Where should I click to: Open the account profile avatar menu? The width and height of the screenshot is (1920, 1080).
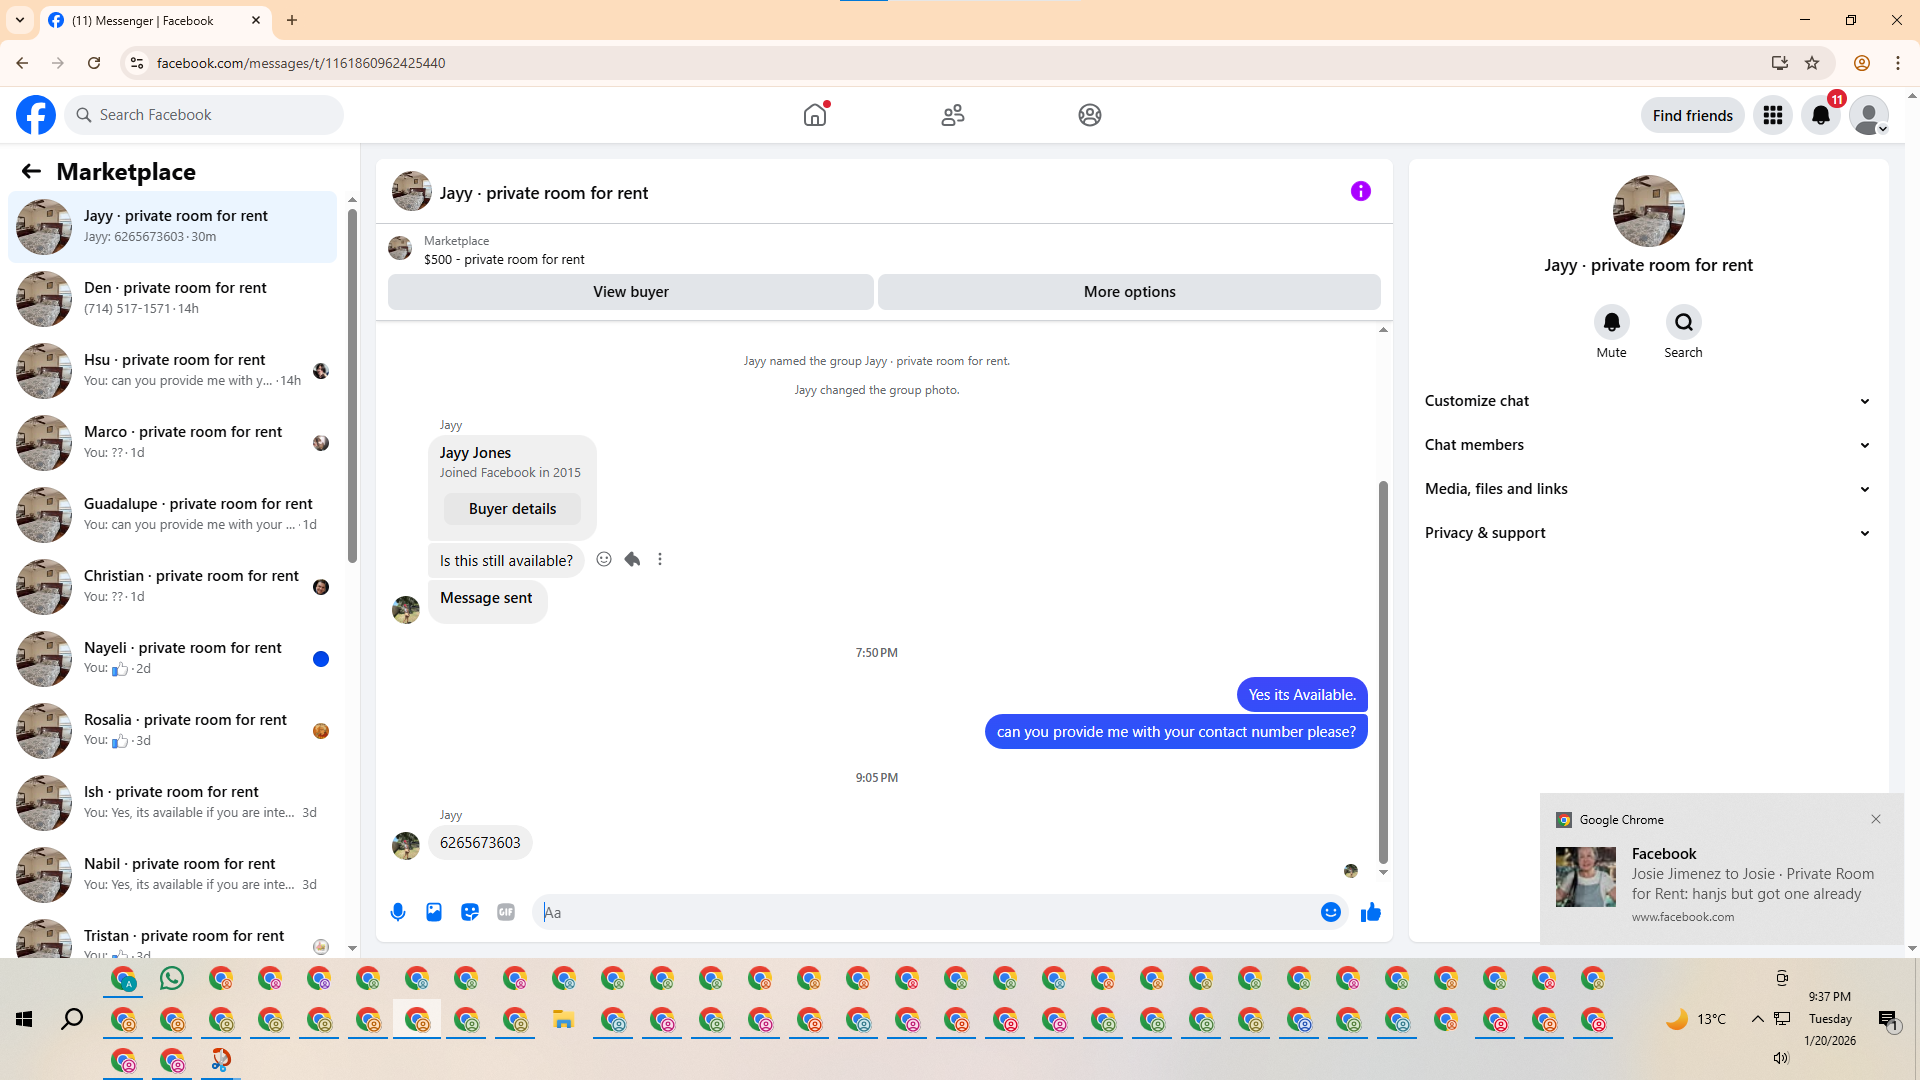1869,115
